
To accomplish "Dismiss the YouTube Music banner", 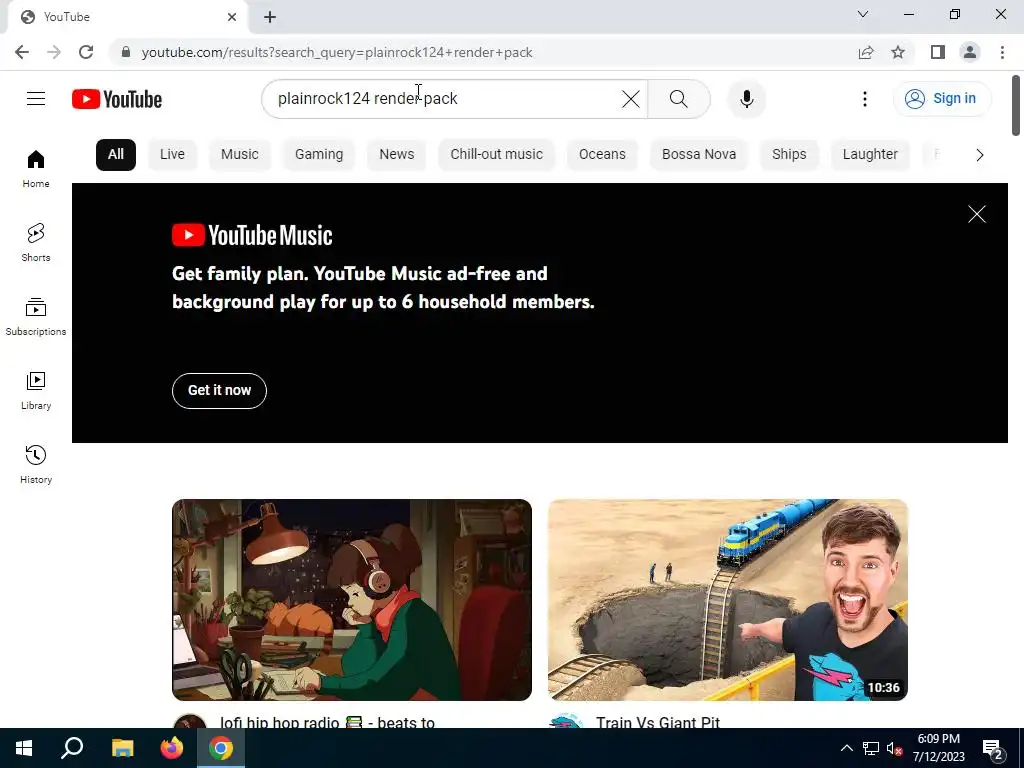I will coord(976,214).
